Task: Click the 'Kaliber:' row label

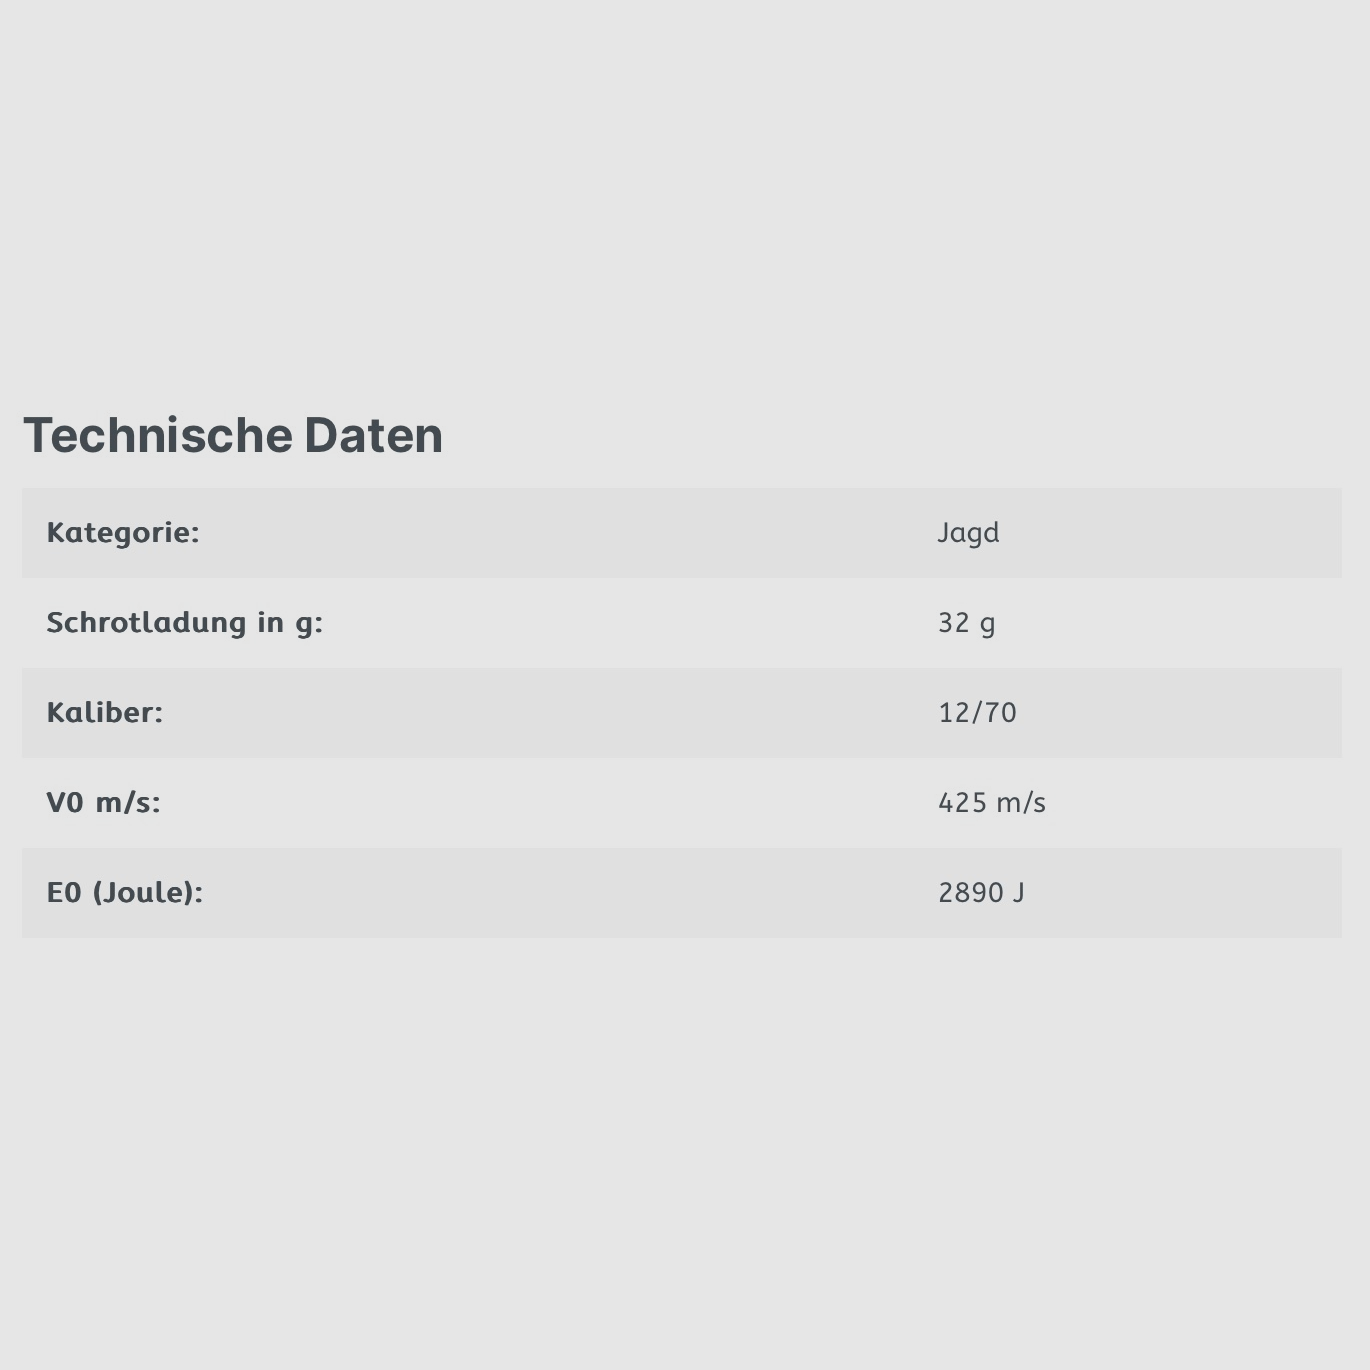Action: coord(104,712)
